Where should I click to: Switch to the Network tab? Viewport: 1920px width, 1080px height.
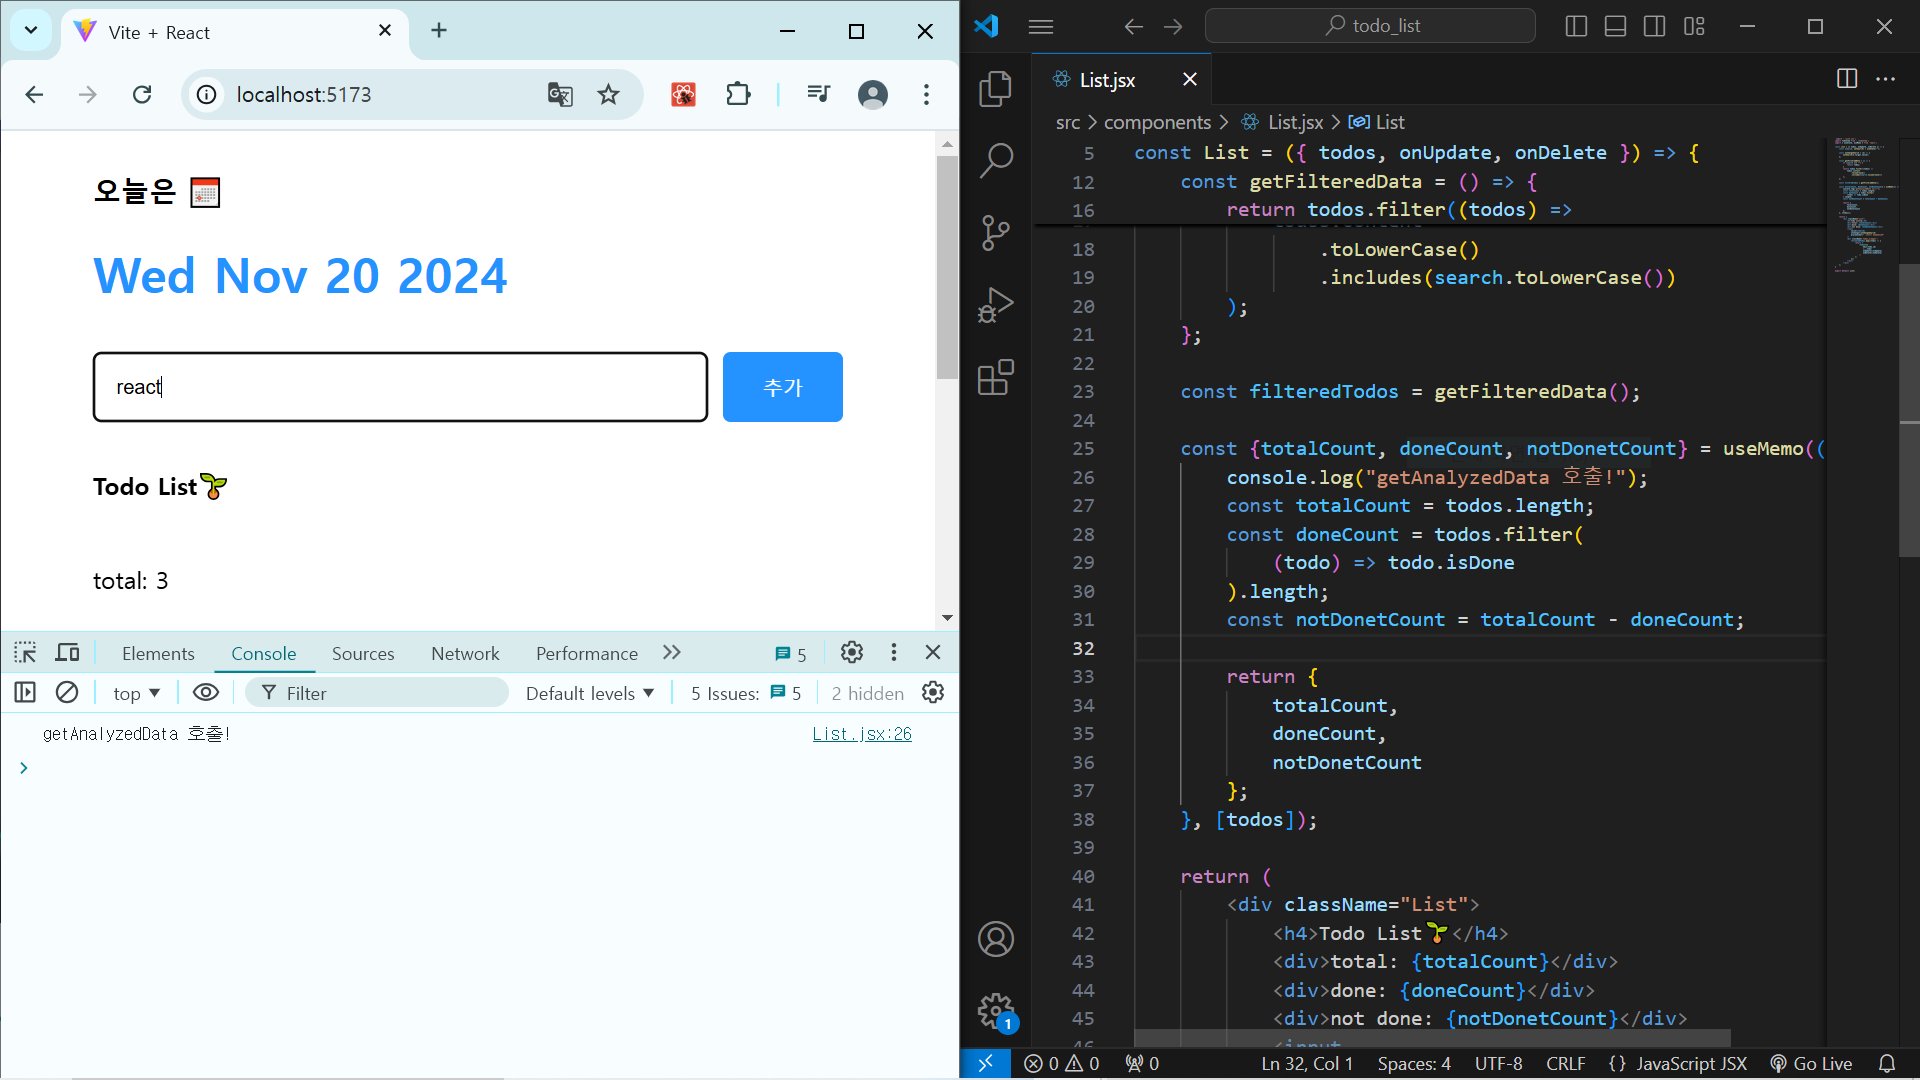pos(465,653)
